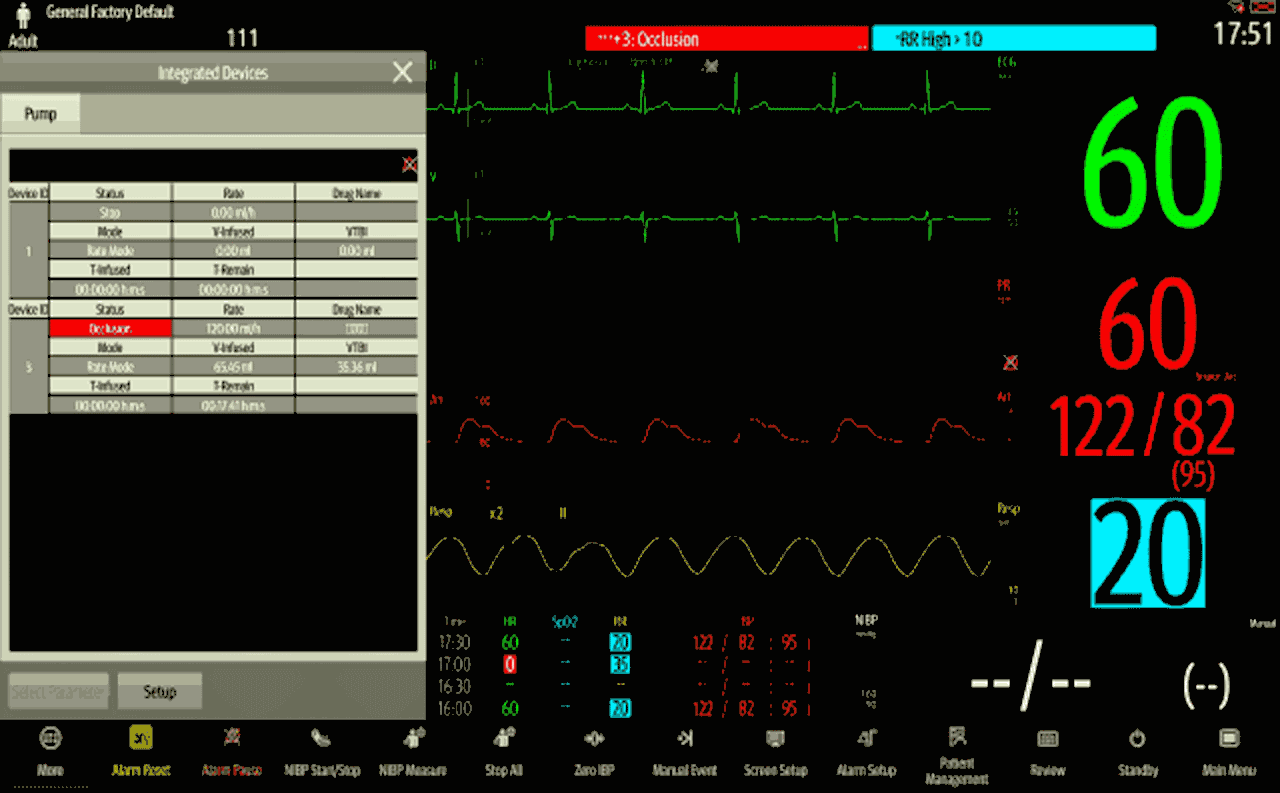Select the red Occlusion status cell
This screenshot has height=793, width=1280.
(110, 328)
